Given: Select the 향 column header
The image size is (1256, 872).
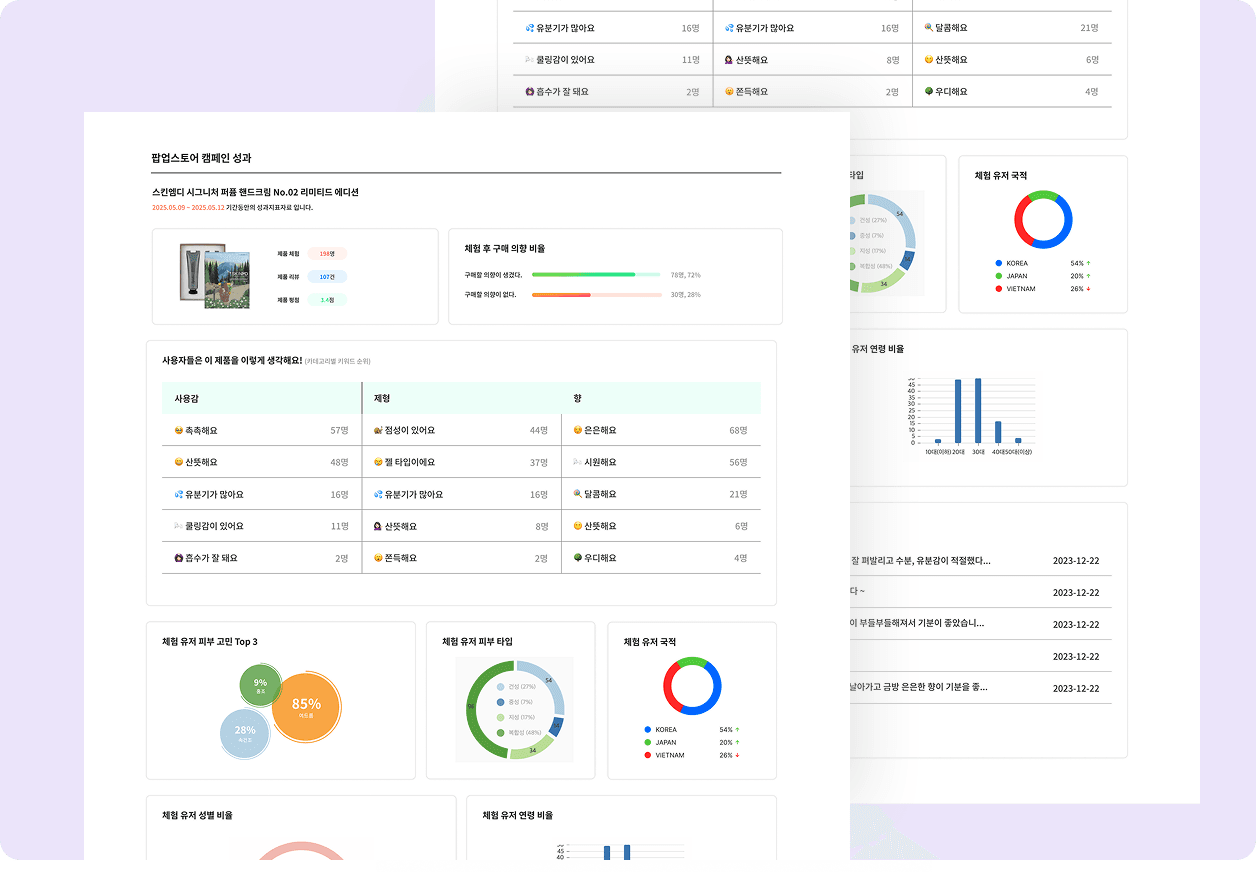Looking at the screenshot, I should (x=577, y=398).
